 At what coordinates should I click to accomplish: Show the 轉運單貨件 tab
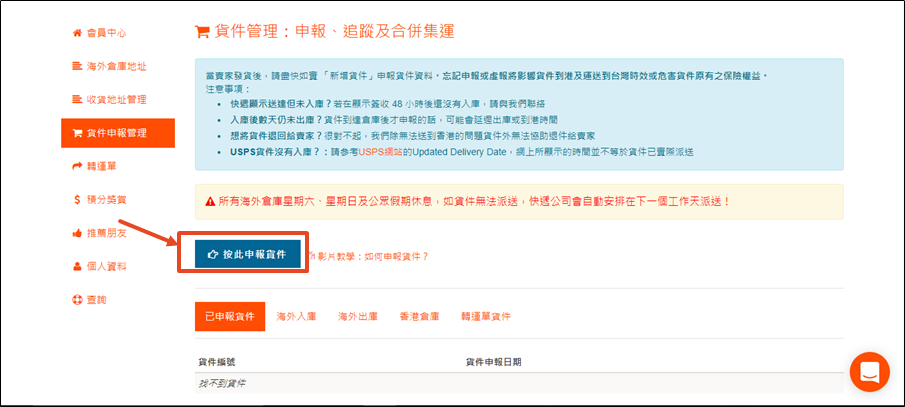click(x=486, y=316)
